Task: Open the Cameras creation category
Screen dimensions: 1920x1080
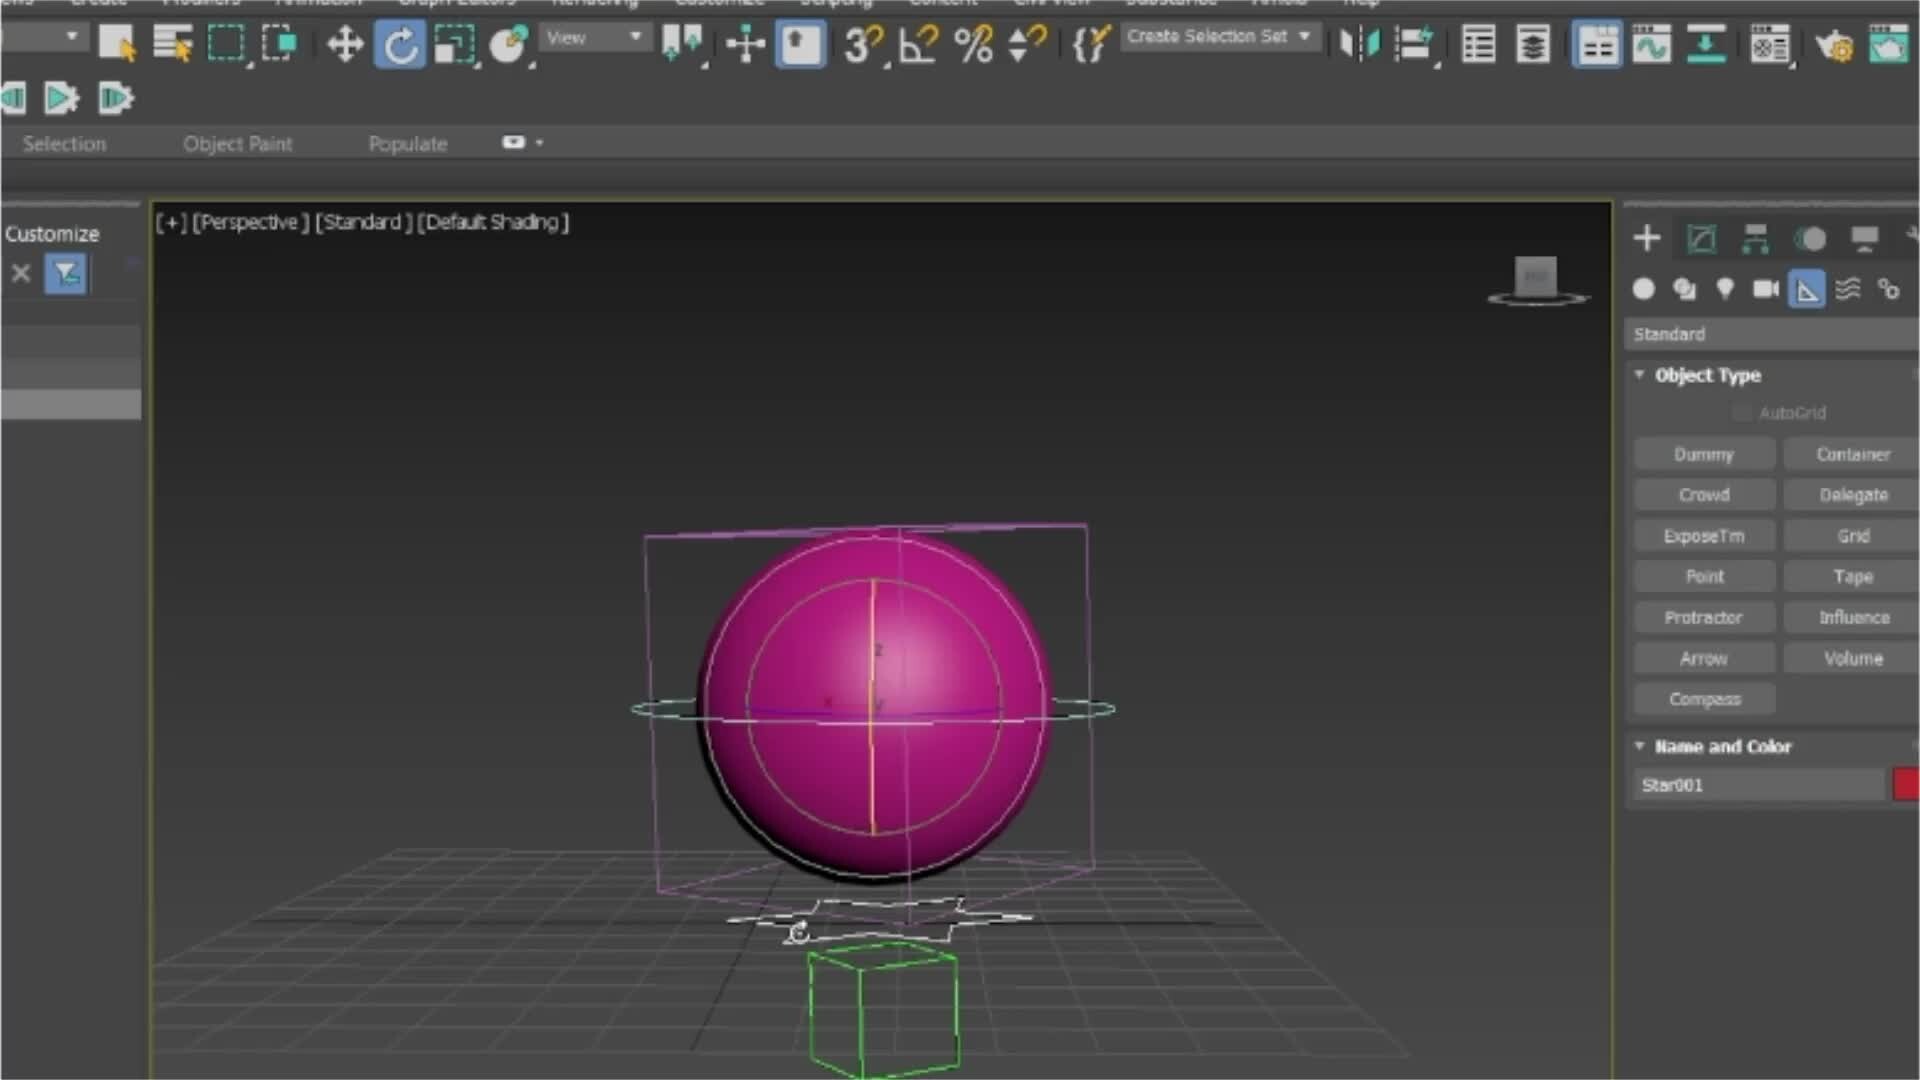Action: point(1765,289)
